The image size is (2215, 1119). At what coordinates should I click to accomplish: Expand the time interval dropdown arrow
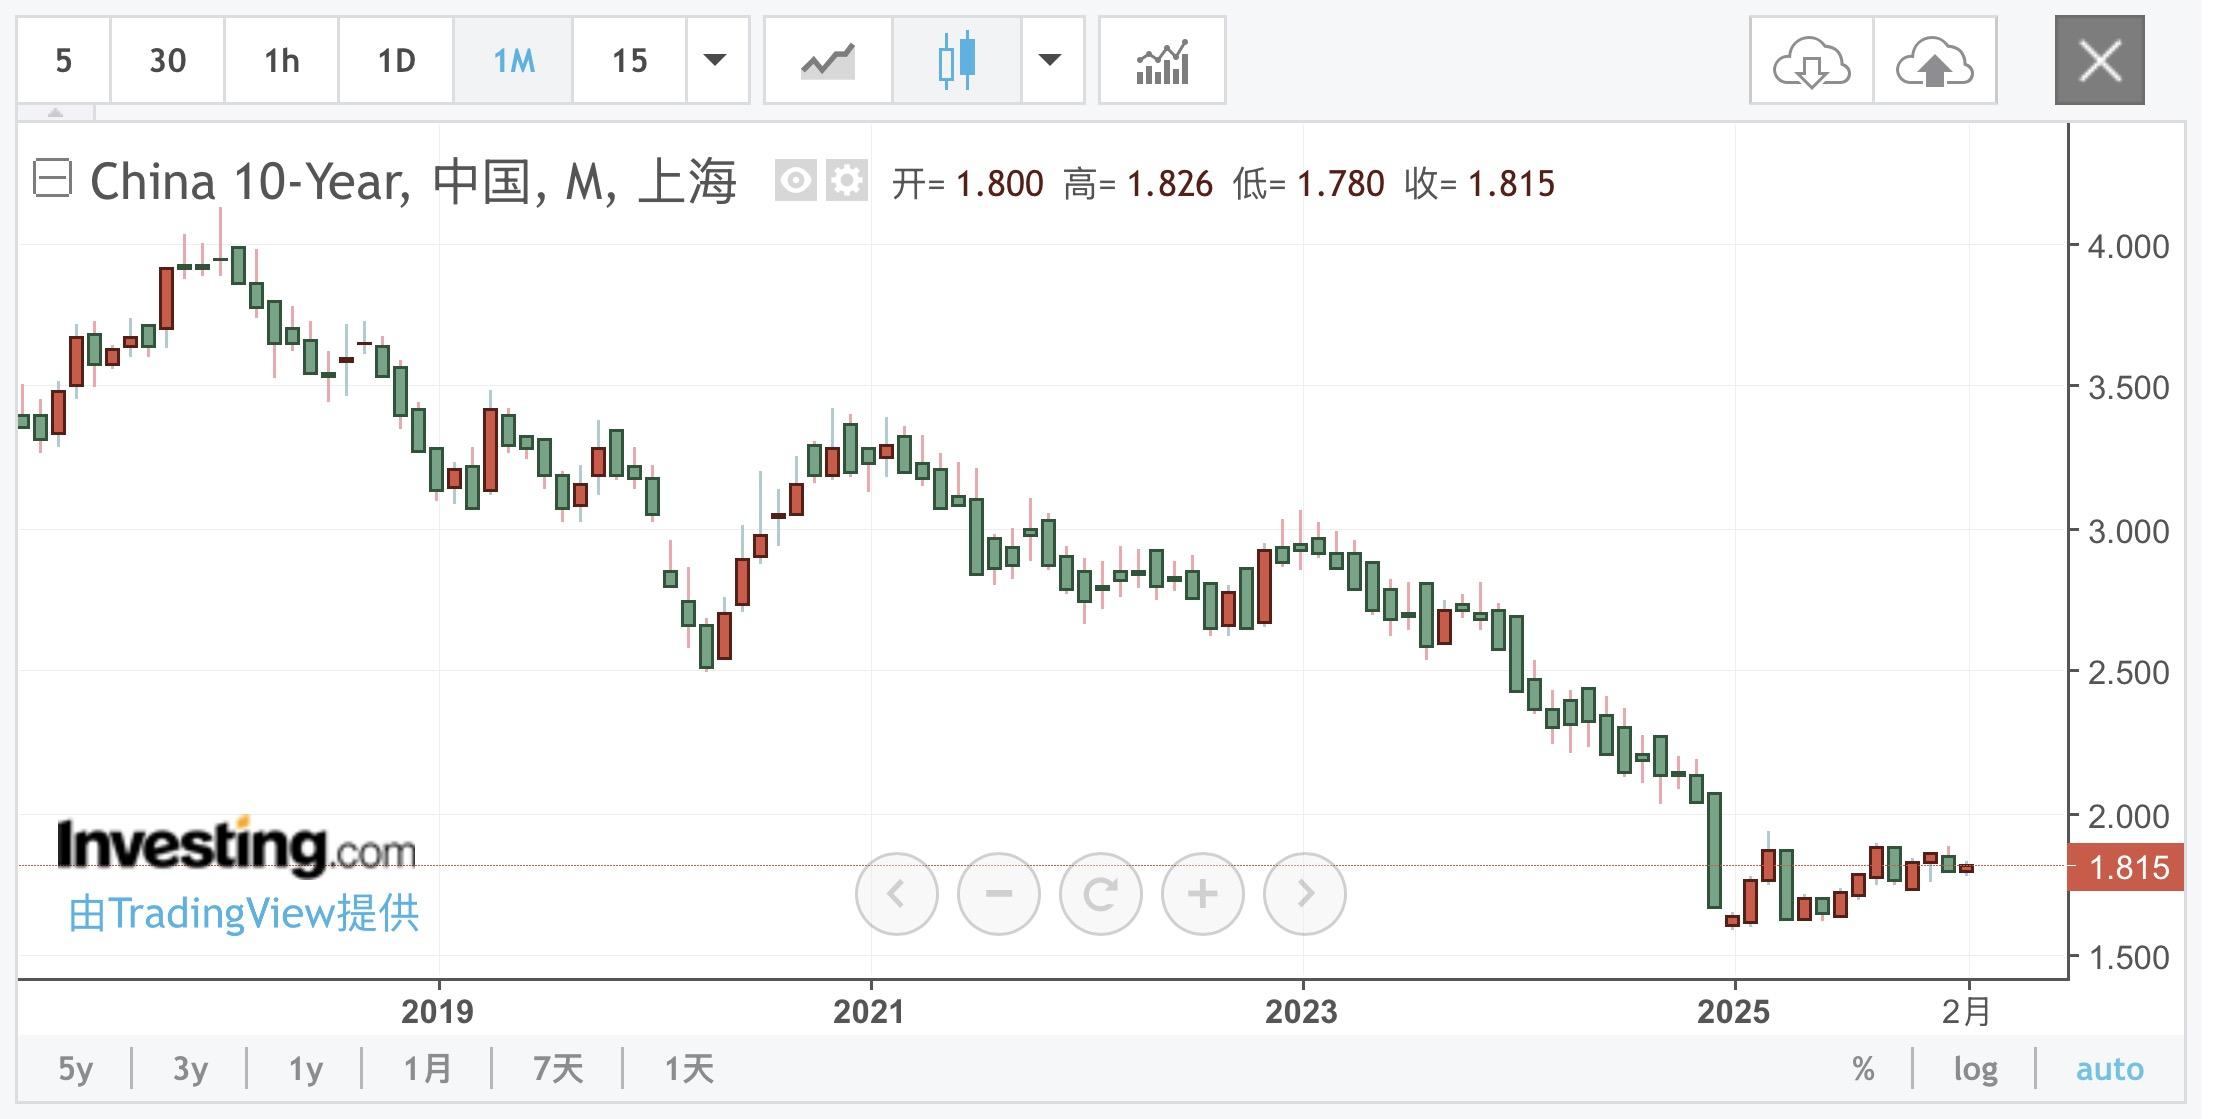pos(715,61)
